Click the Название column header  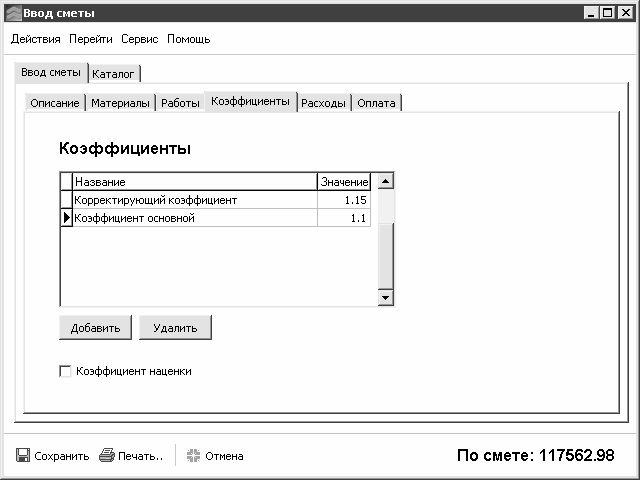point(195,182)
